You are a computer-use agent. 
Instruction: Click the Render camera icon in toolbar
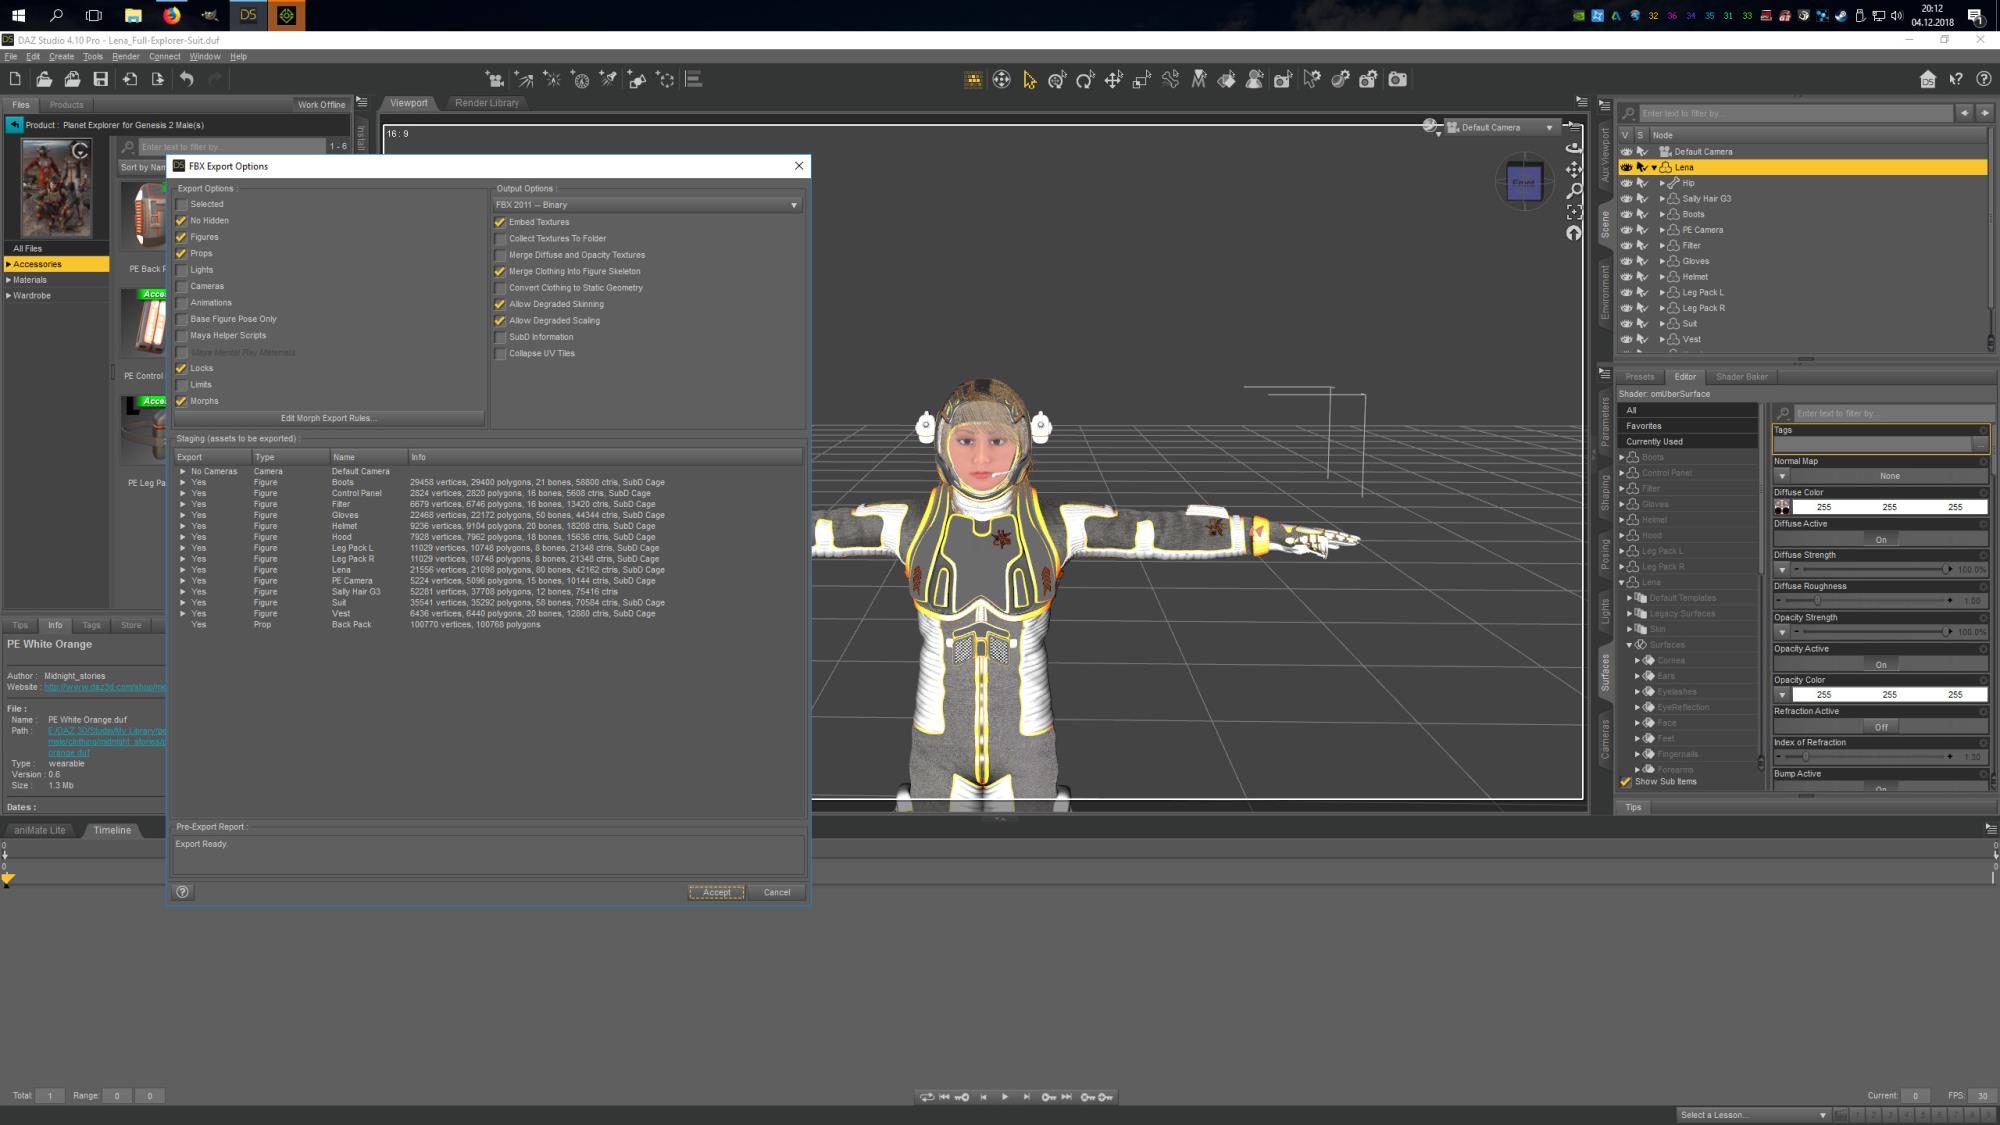click(1398, 79)
